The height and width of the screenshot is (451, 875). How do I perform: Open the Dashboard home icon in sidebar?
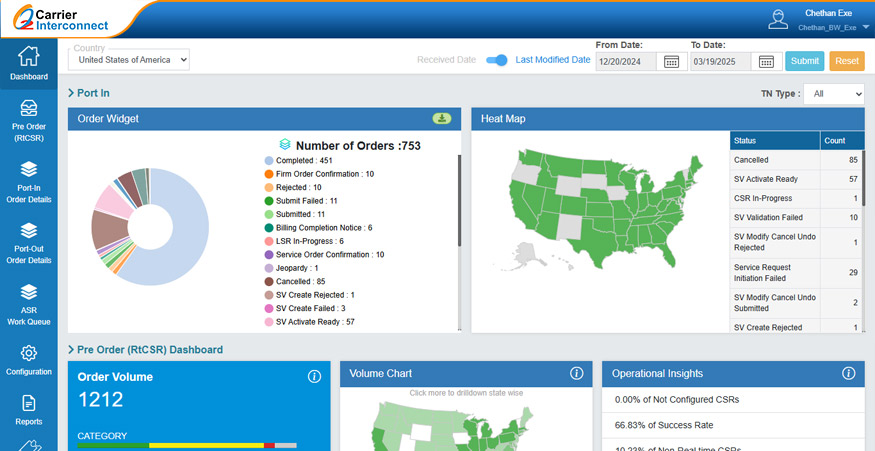(x=29, y=57)
